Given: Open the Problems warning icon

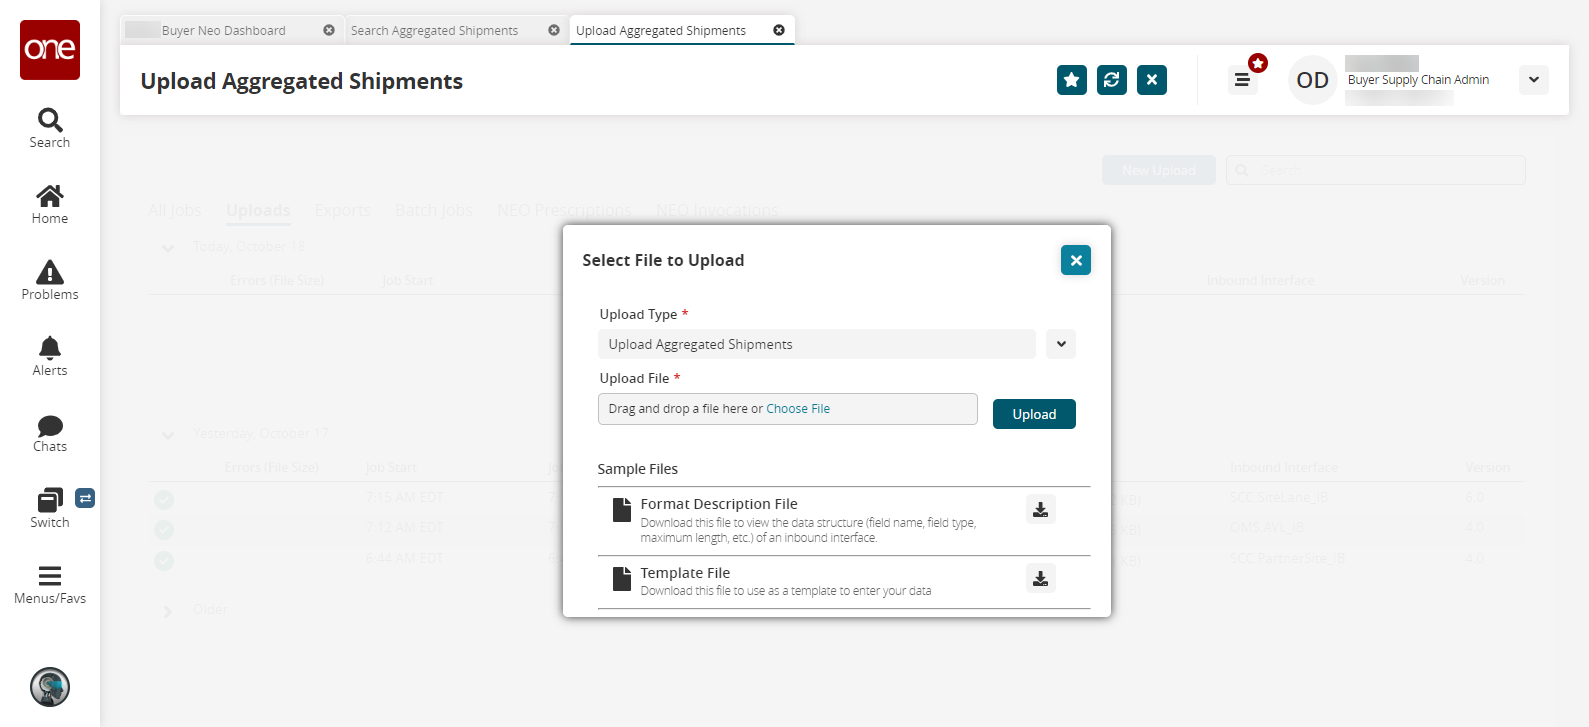Looking at the screenshot, I should (50, 272).
